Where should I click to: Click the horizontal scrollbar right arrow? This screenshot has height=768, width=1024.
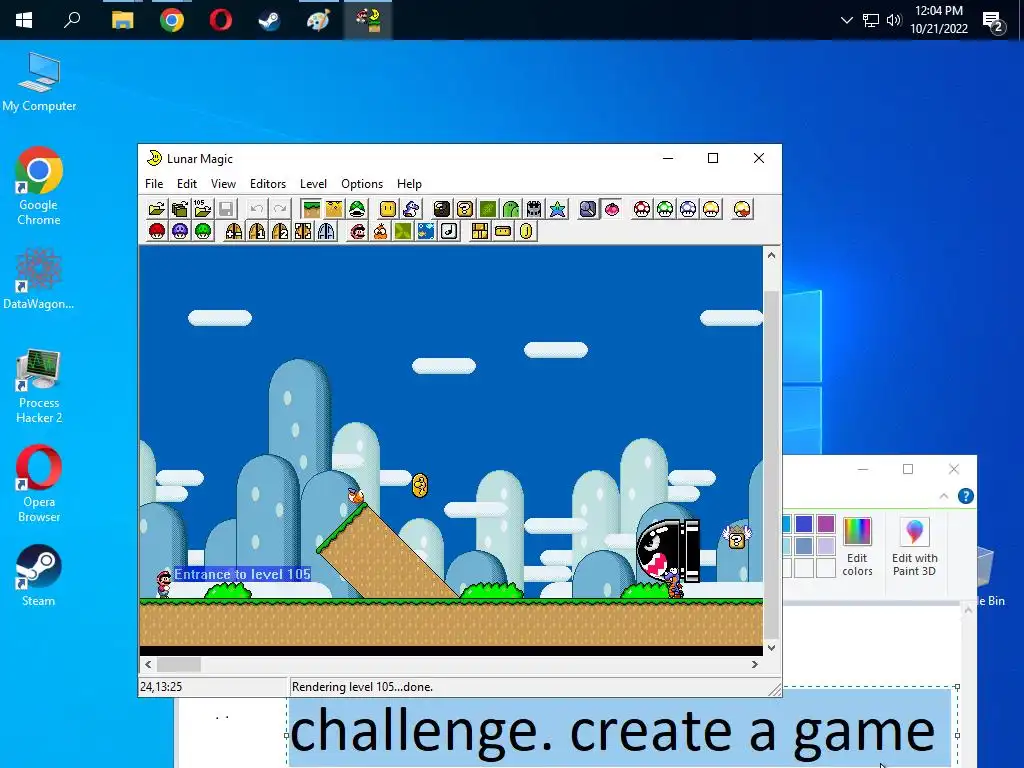point(755,664)
